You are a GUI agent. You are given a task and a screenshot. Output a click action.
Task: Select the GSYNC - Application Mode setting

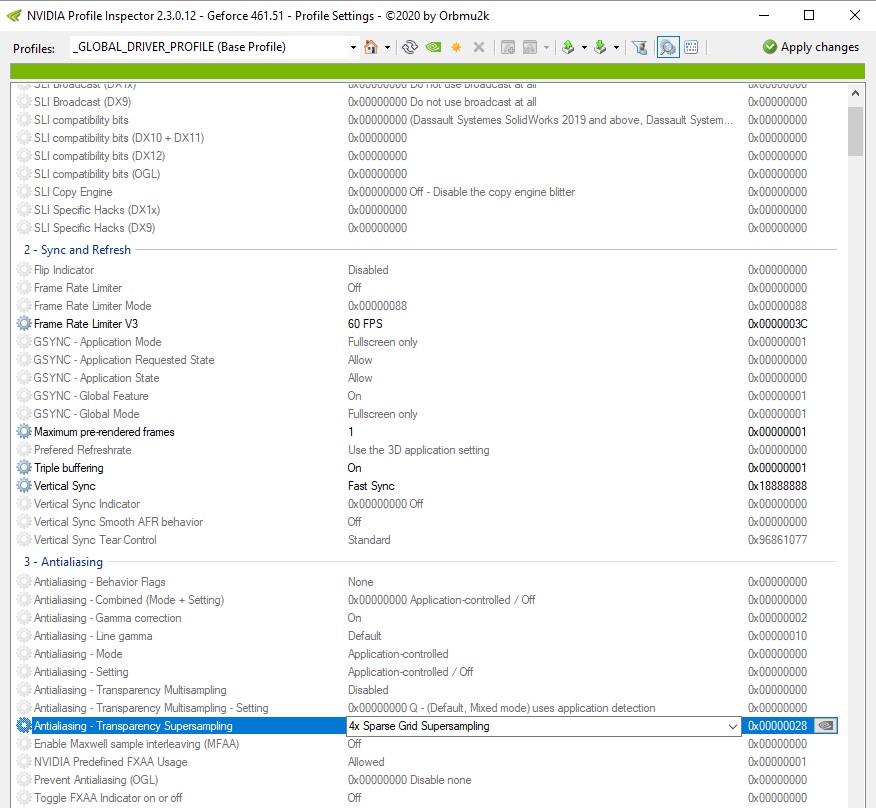coord(425,342)
